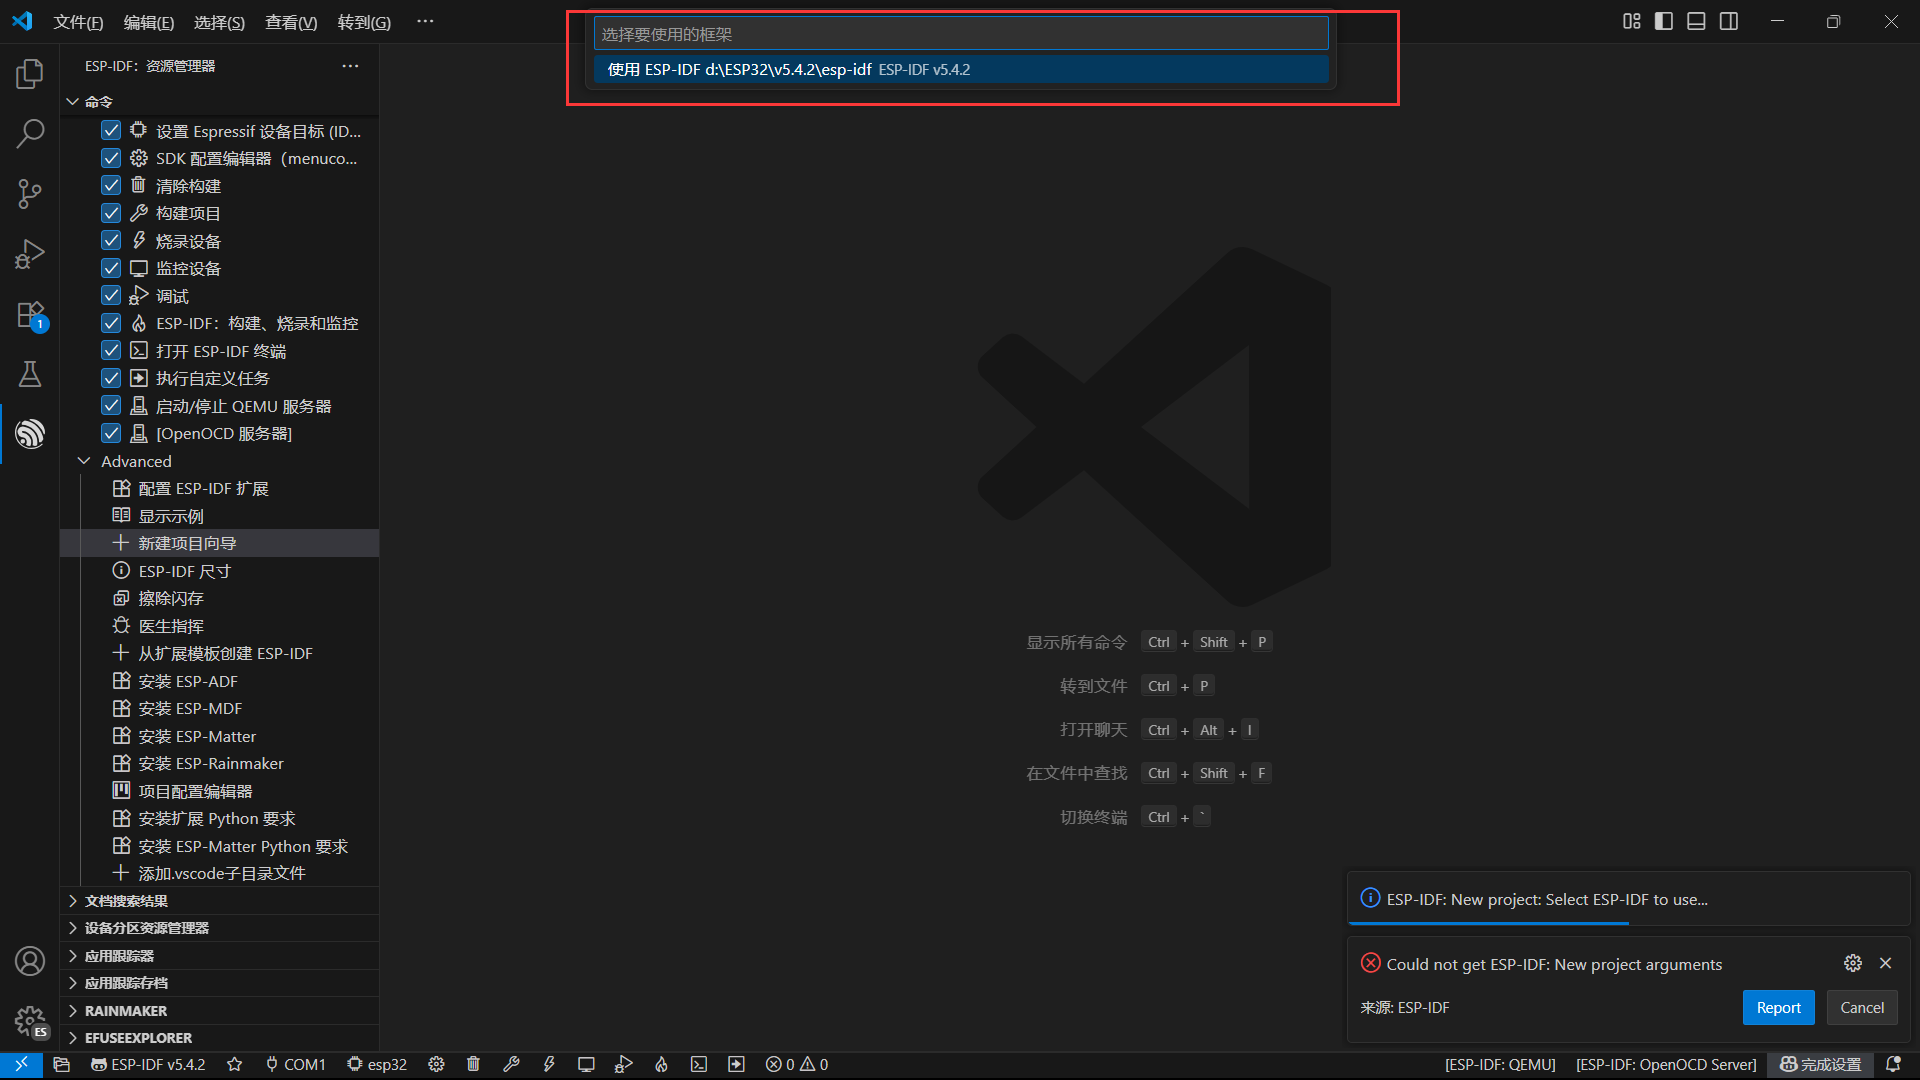Open sidebar more actions ellipsis menu
Image resolution: width=1920 pixels, height=1080 pixels.
[350, 66]
